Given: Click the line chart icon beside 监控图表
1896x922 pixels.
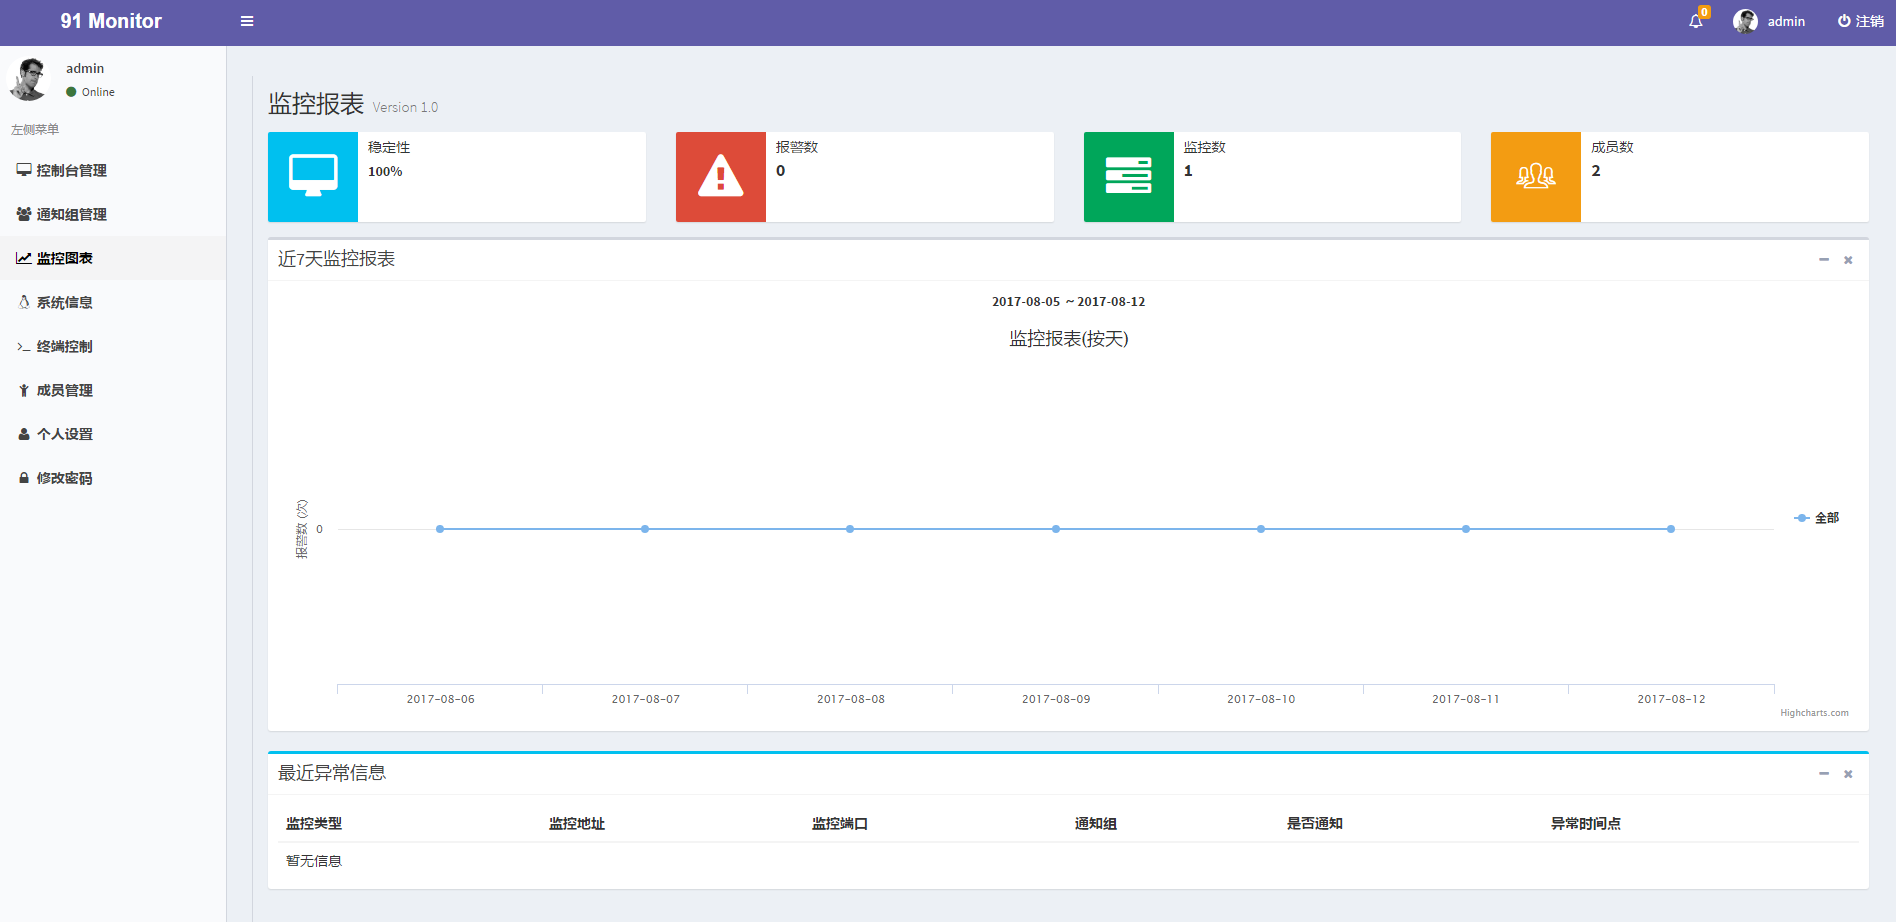Looking at the screenshot, I should point(24,258).
